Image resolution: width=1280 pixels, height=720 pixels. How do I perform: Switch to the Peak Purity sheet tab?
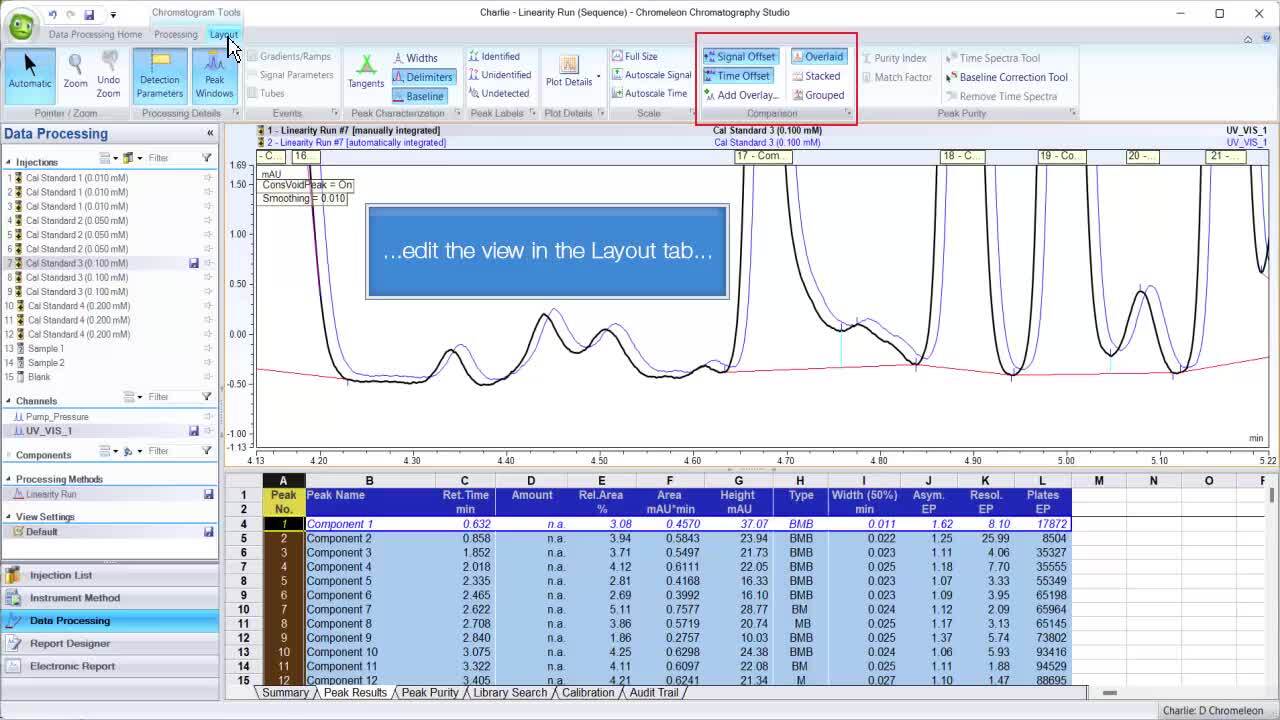point(429,692)
